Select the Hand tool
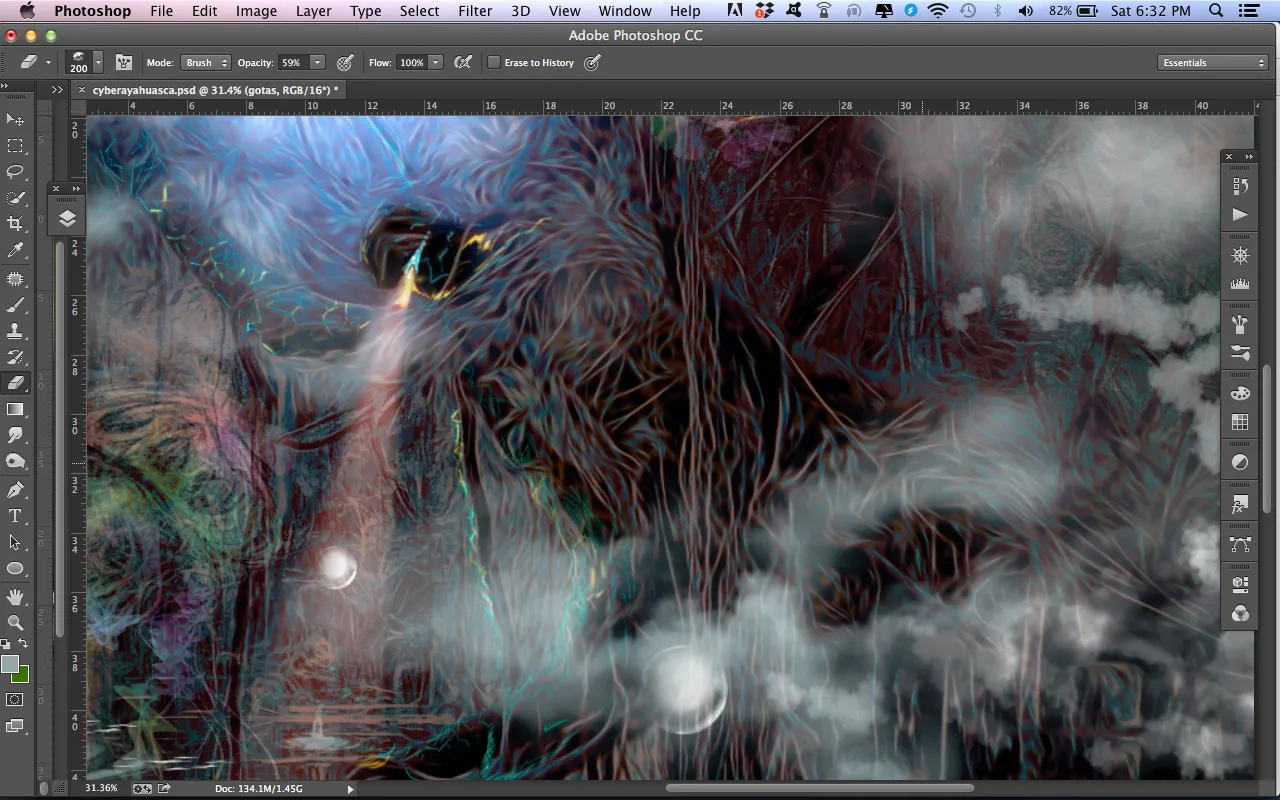 point(15,597)
